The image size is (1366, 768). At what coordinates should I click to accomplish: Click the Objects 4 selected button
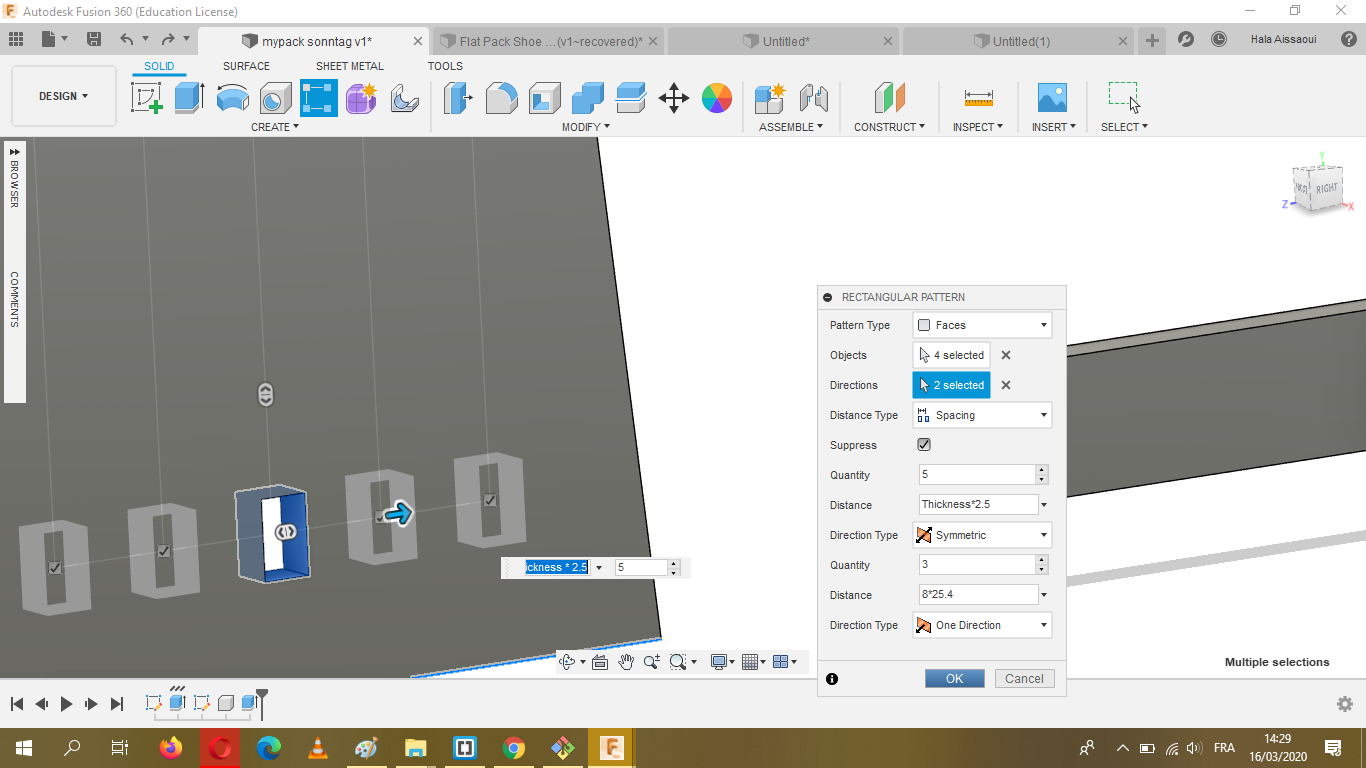pyautogui.click(x=951, y=355)
